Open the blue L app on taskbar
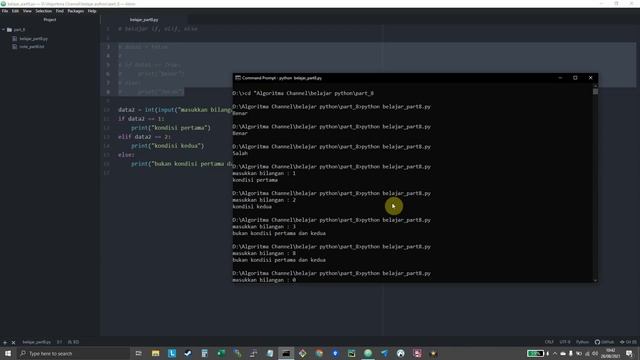The height and width of the screenshot is (360, 640). point(172,353)
